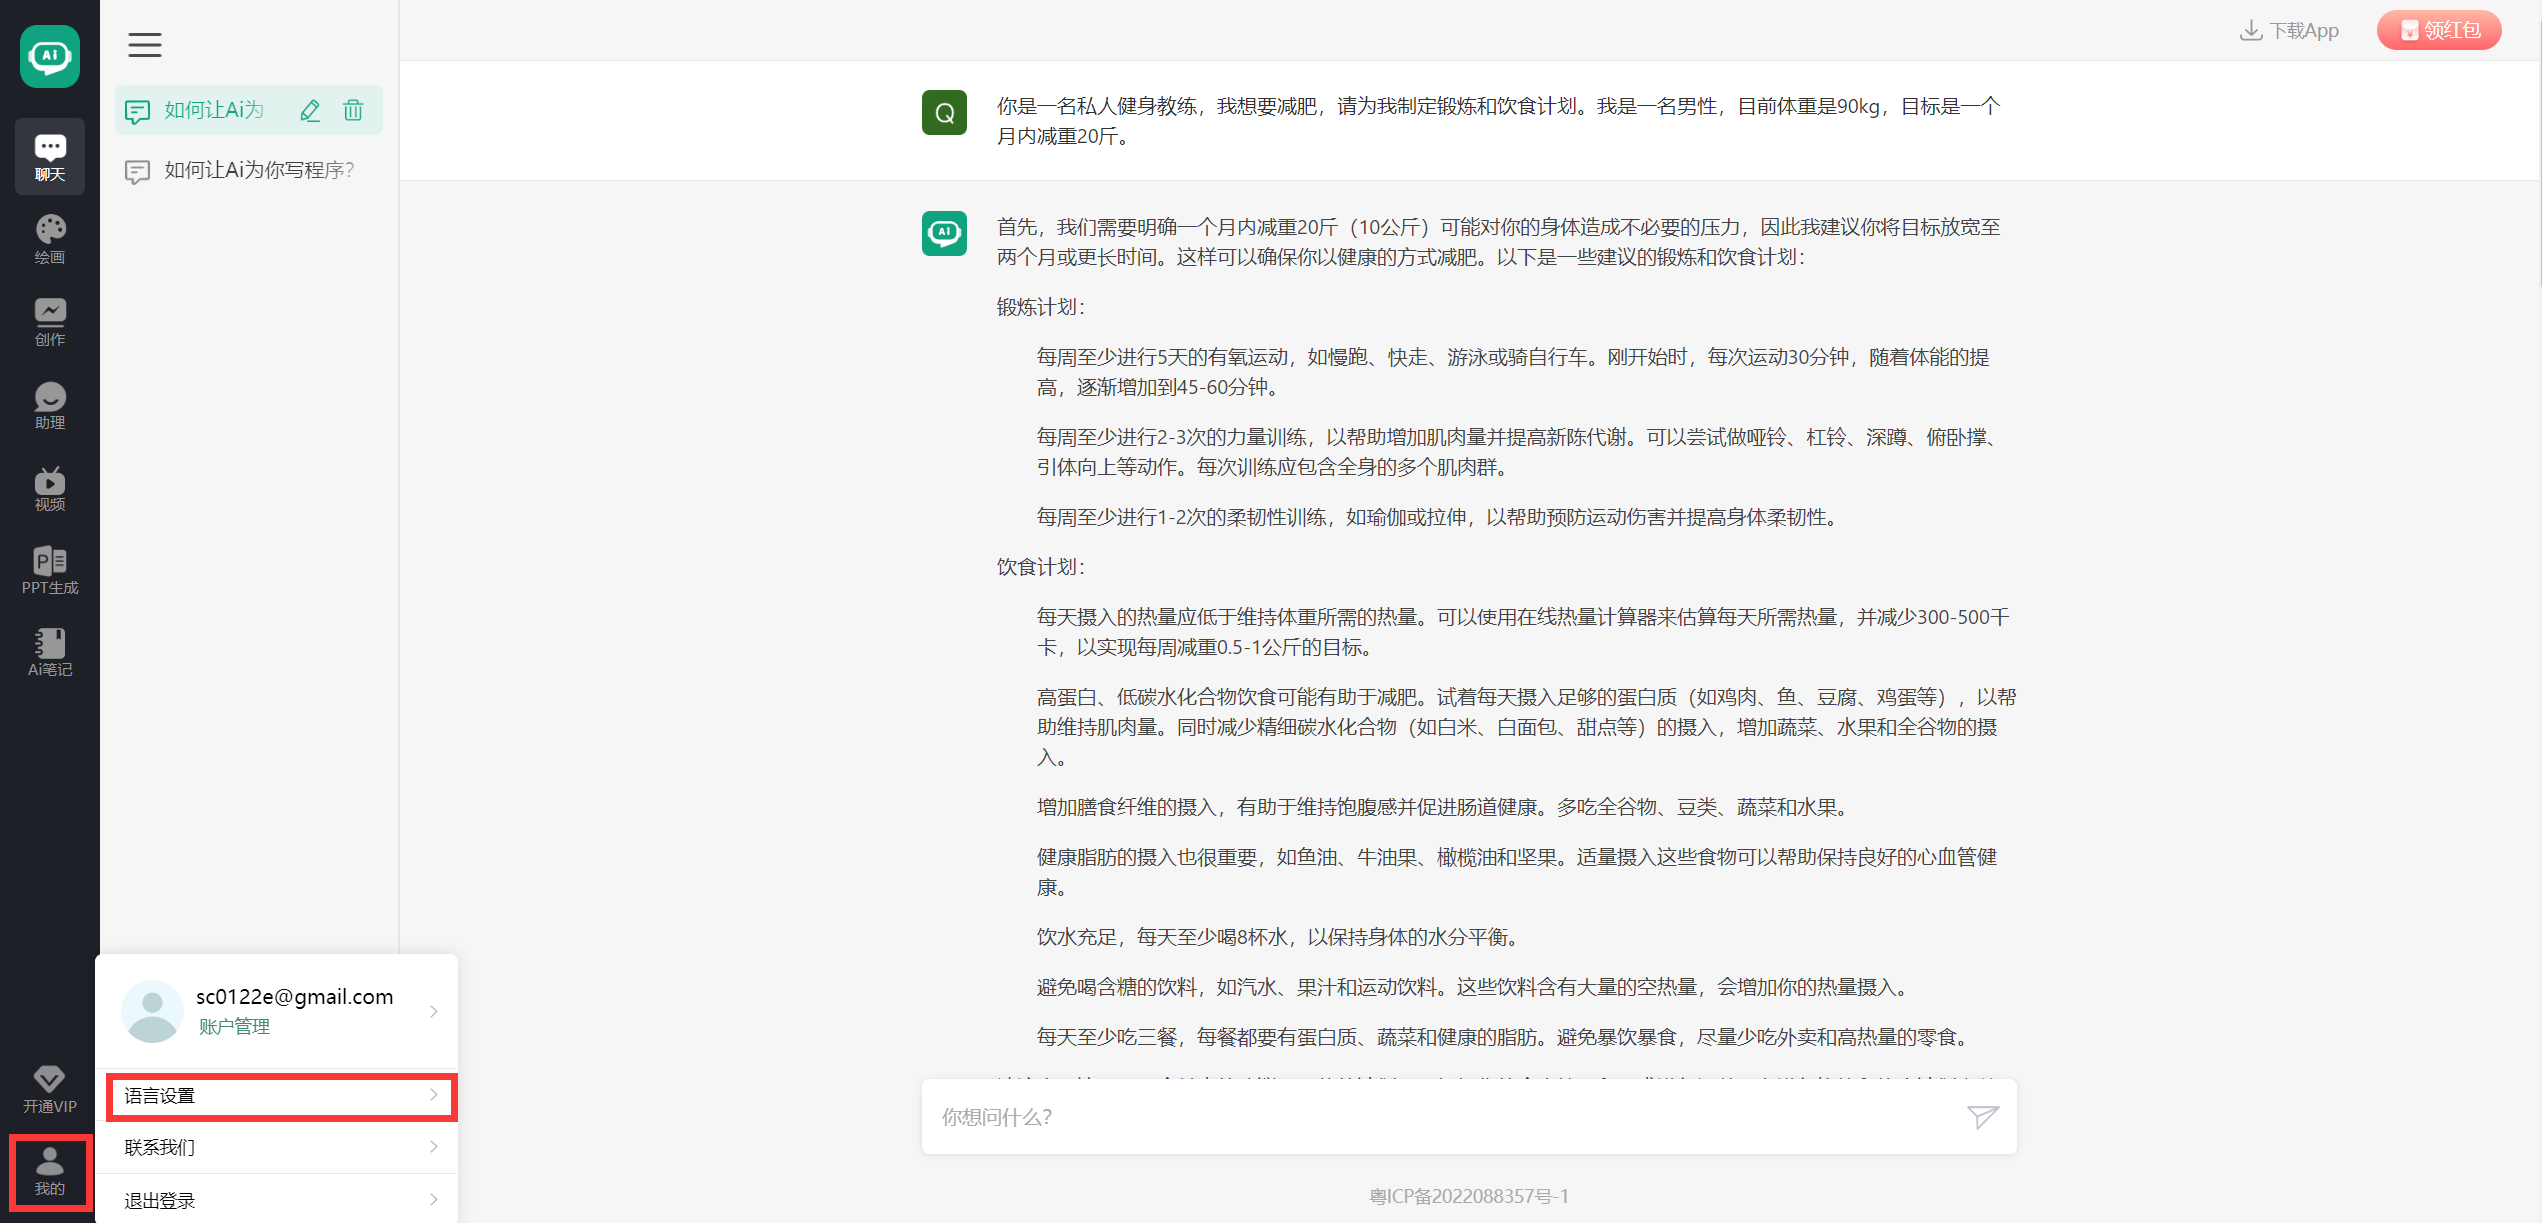This screenshot has height=1223, width=2542.
Task: Select the 视频 video feature
Action: coord(49,488)
